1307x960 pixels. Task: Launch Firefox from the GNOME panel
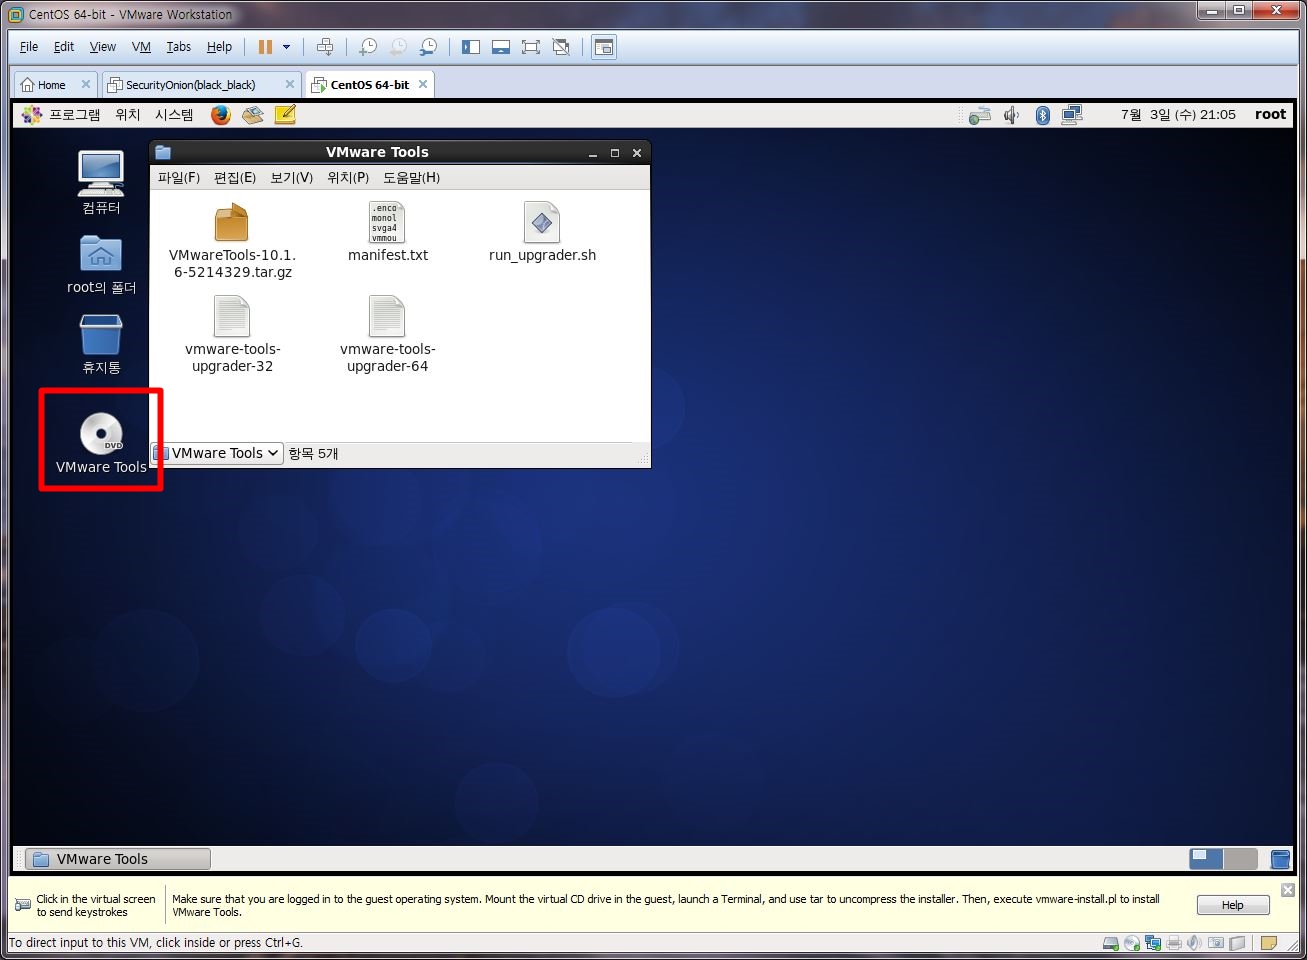pyautogui.click(x=221, y=115)
